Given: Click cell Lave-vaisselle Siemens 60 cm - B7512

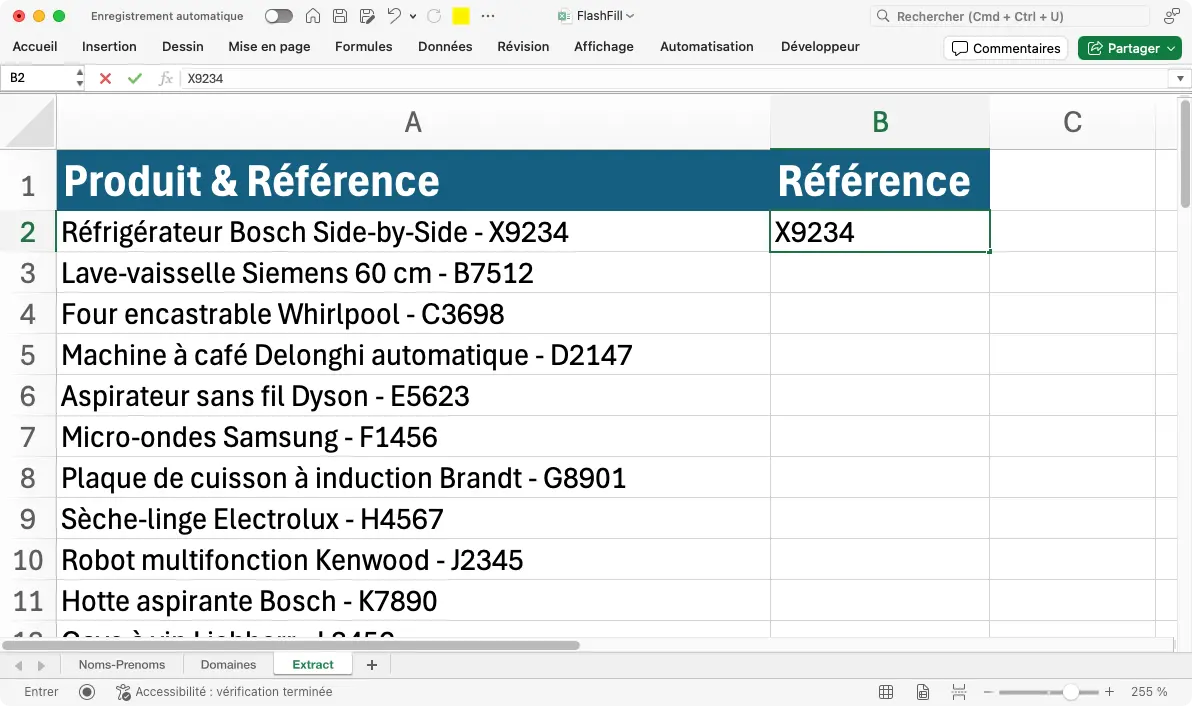Looking at the screenshot, I should 413,273.
